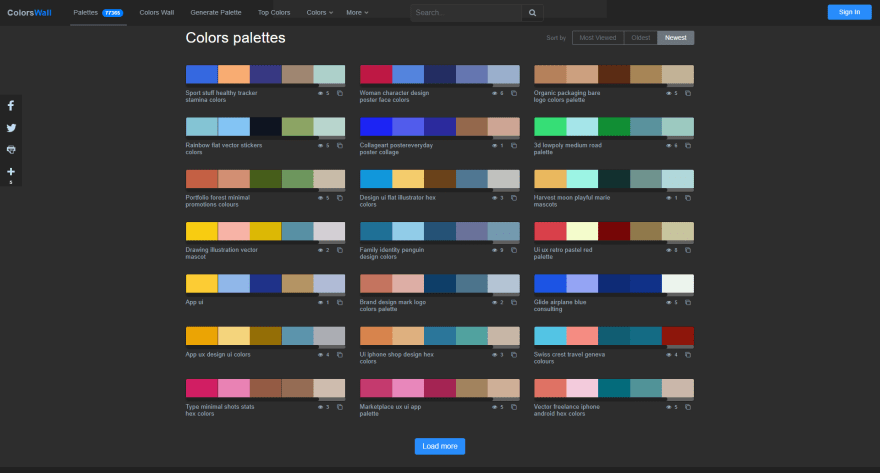Copy the App ux design ui colors palette

tap(340, 355)
